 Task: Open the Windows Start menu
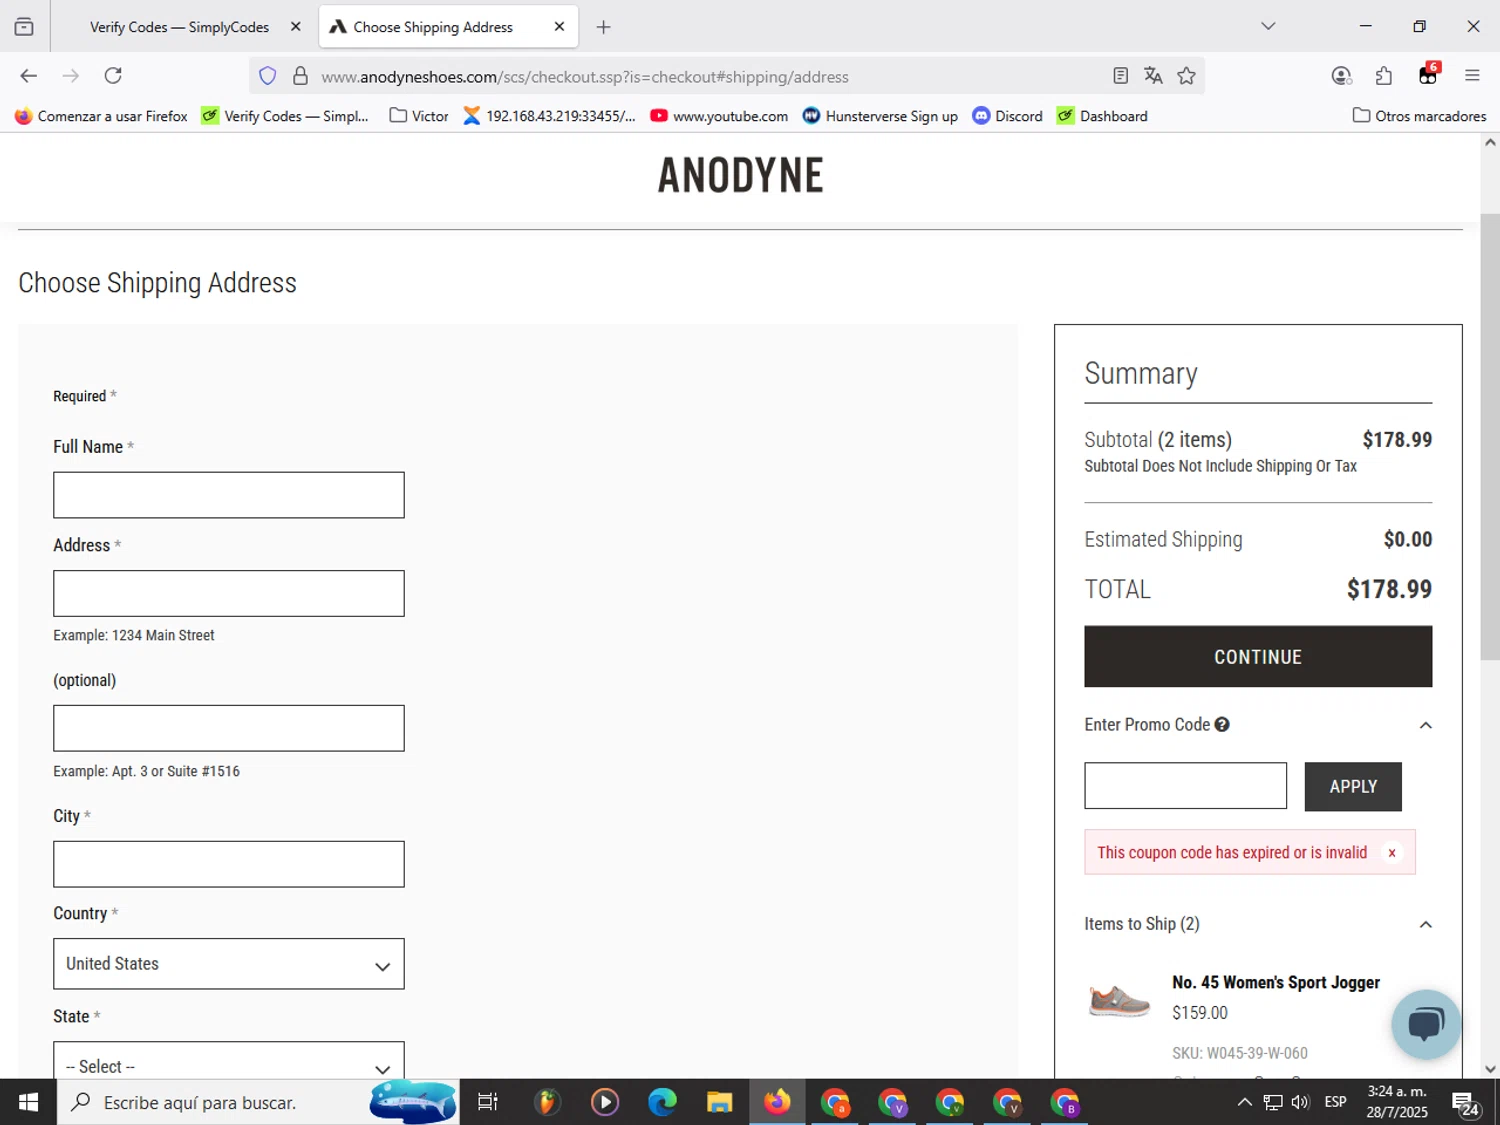pos(28,1102)
